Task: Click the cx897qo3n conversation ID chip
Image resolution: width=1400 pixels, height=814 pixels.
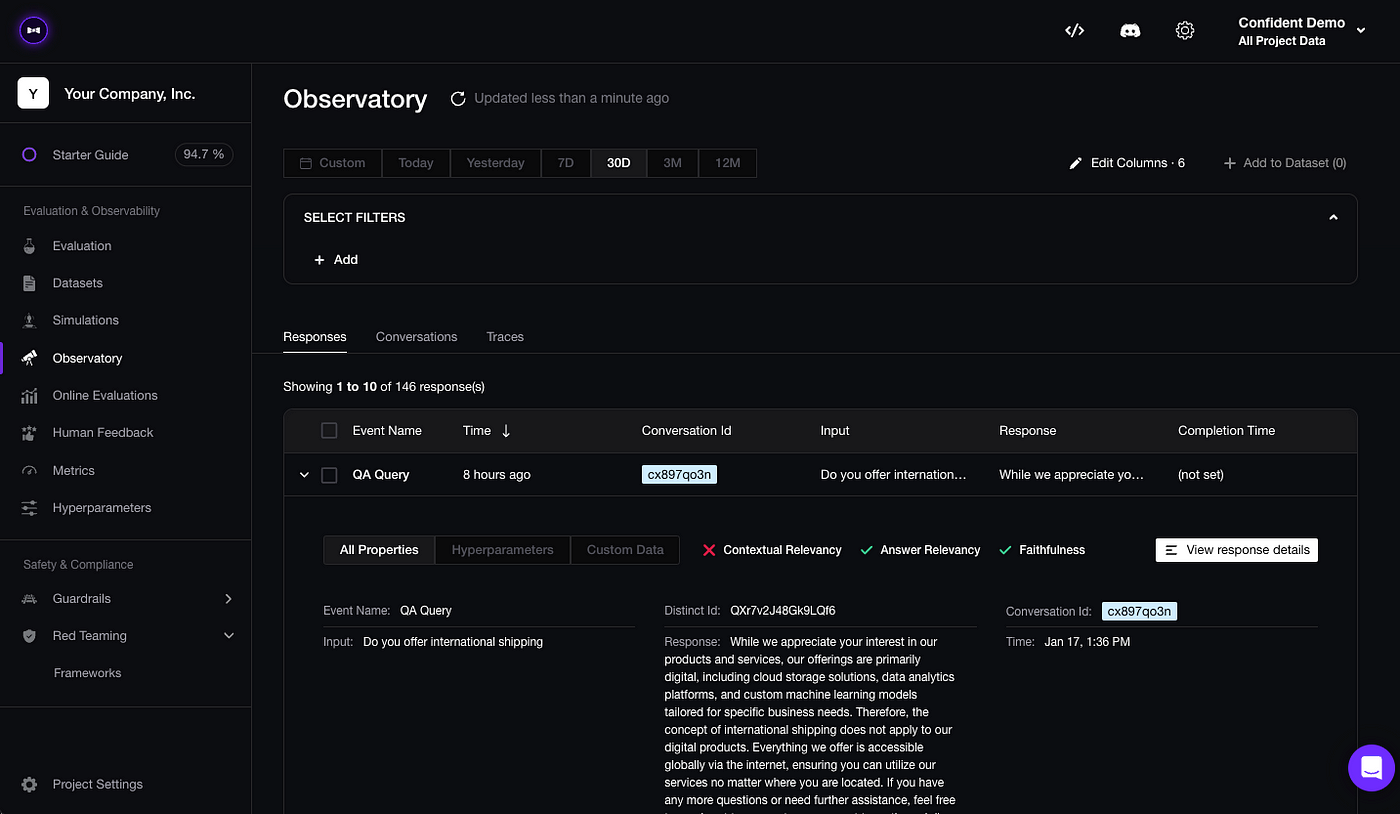Action: click(x=679, y=474)
